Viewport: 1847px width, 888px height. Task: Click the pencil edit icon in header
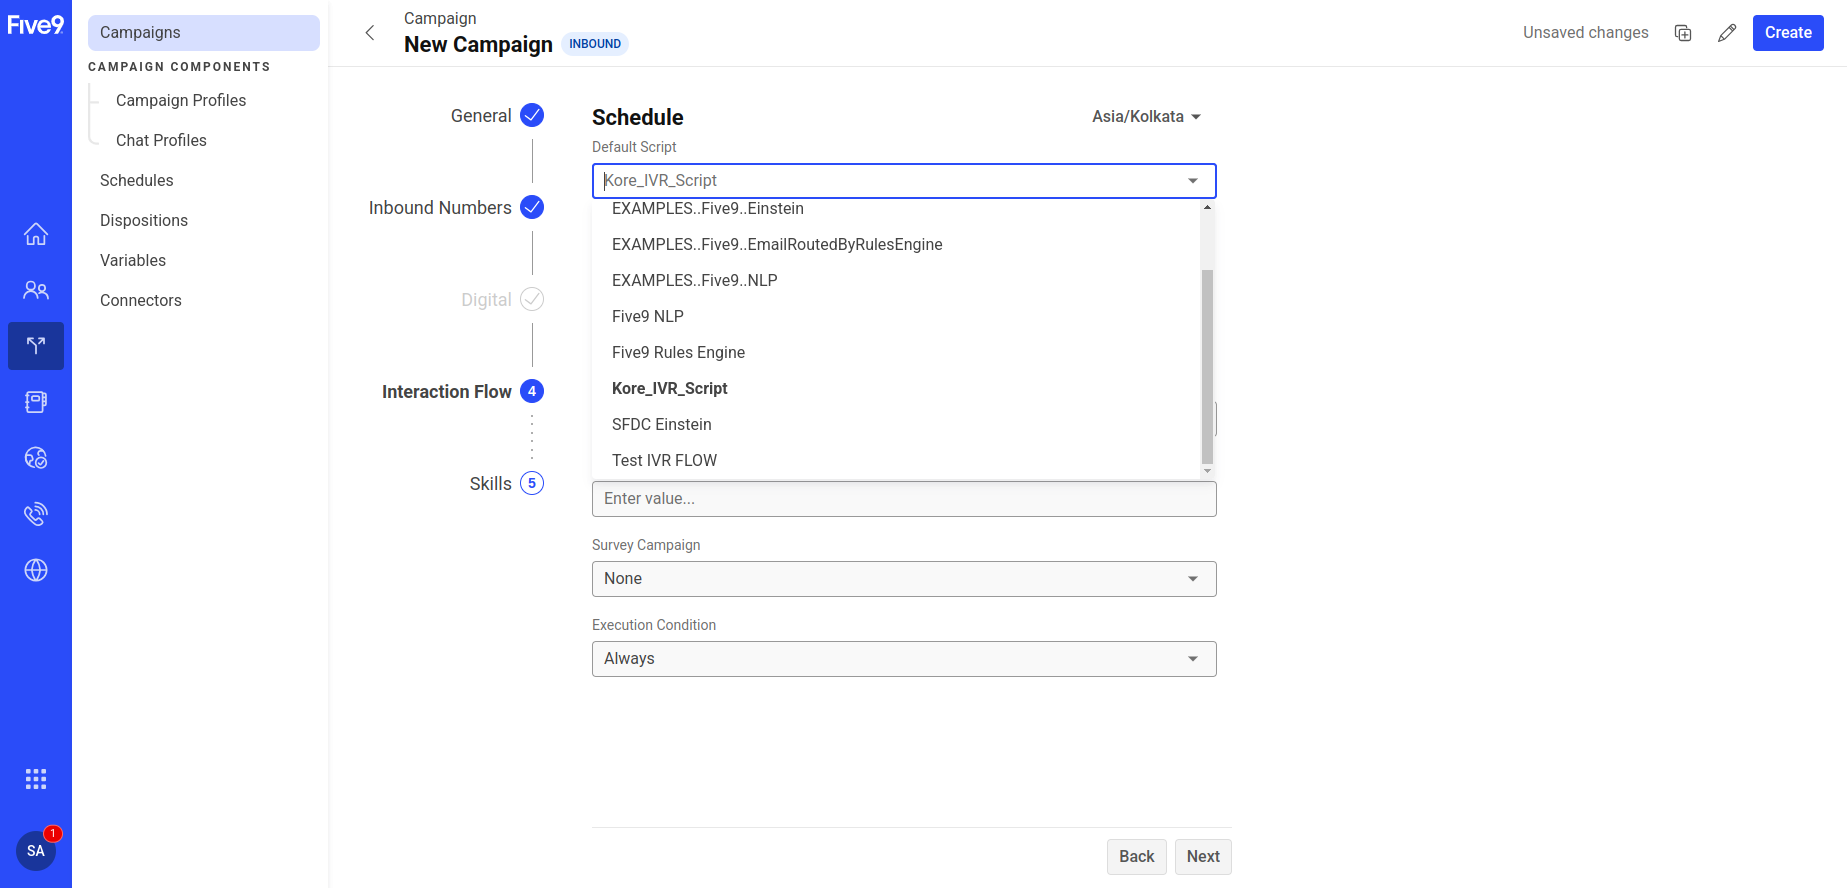click(x=1727, y=33)
